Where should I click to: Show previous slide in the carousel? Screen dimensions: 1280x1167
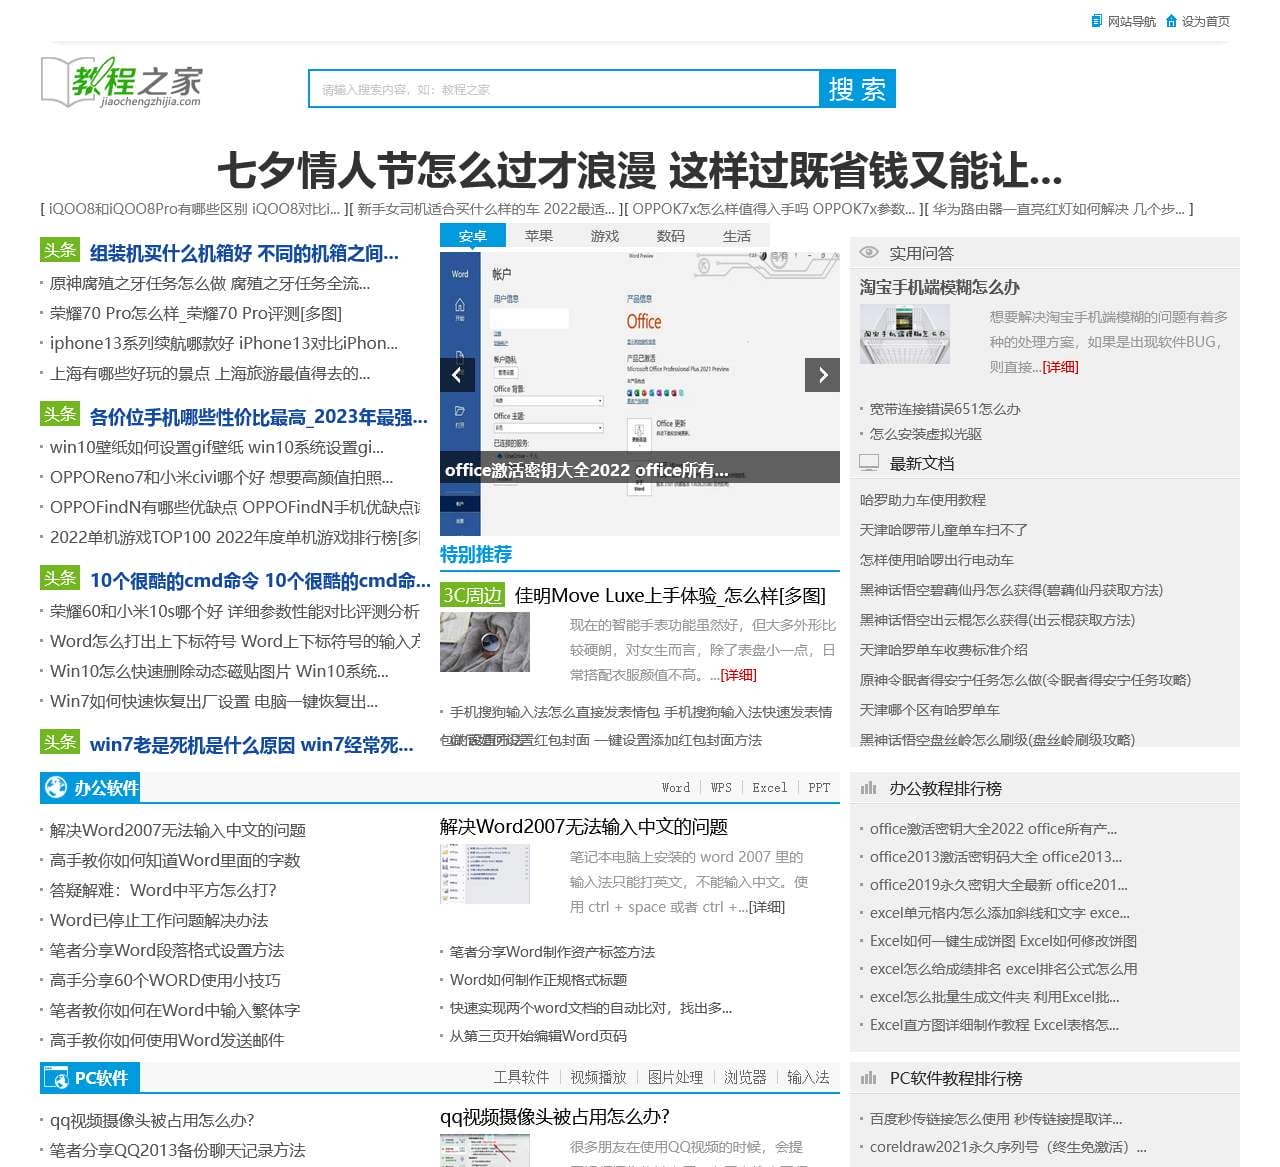[457, 375]
